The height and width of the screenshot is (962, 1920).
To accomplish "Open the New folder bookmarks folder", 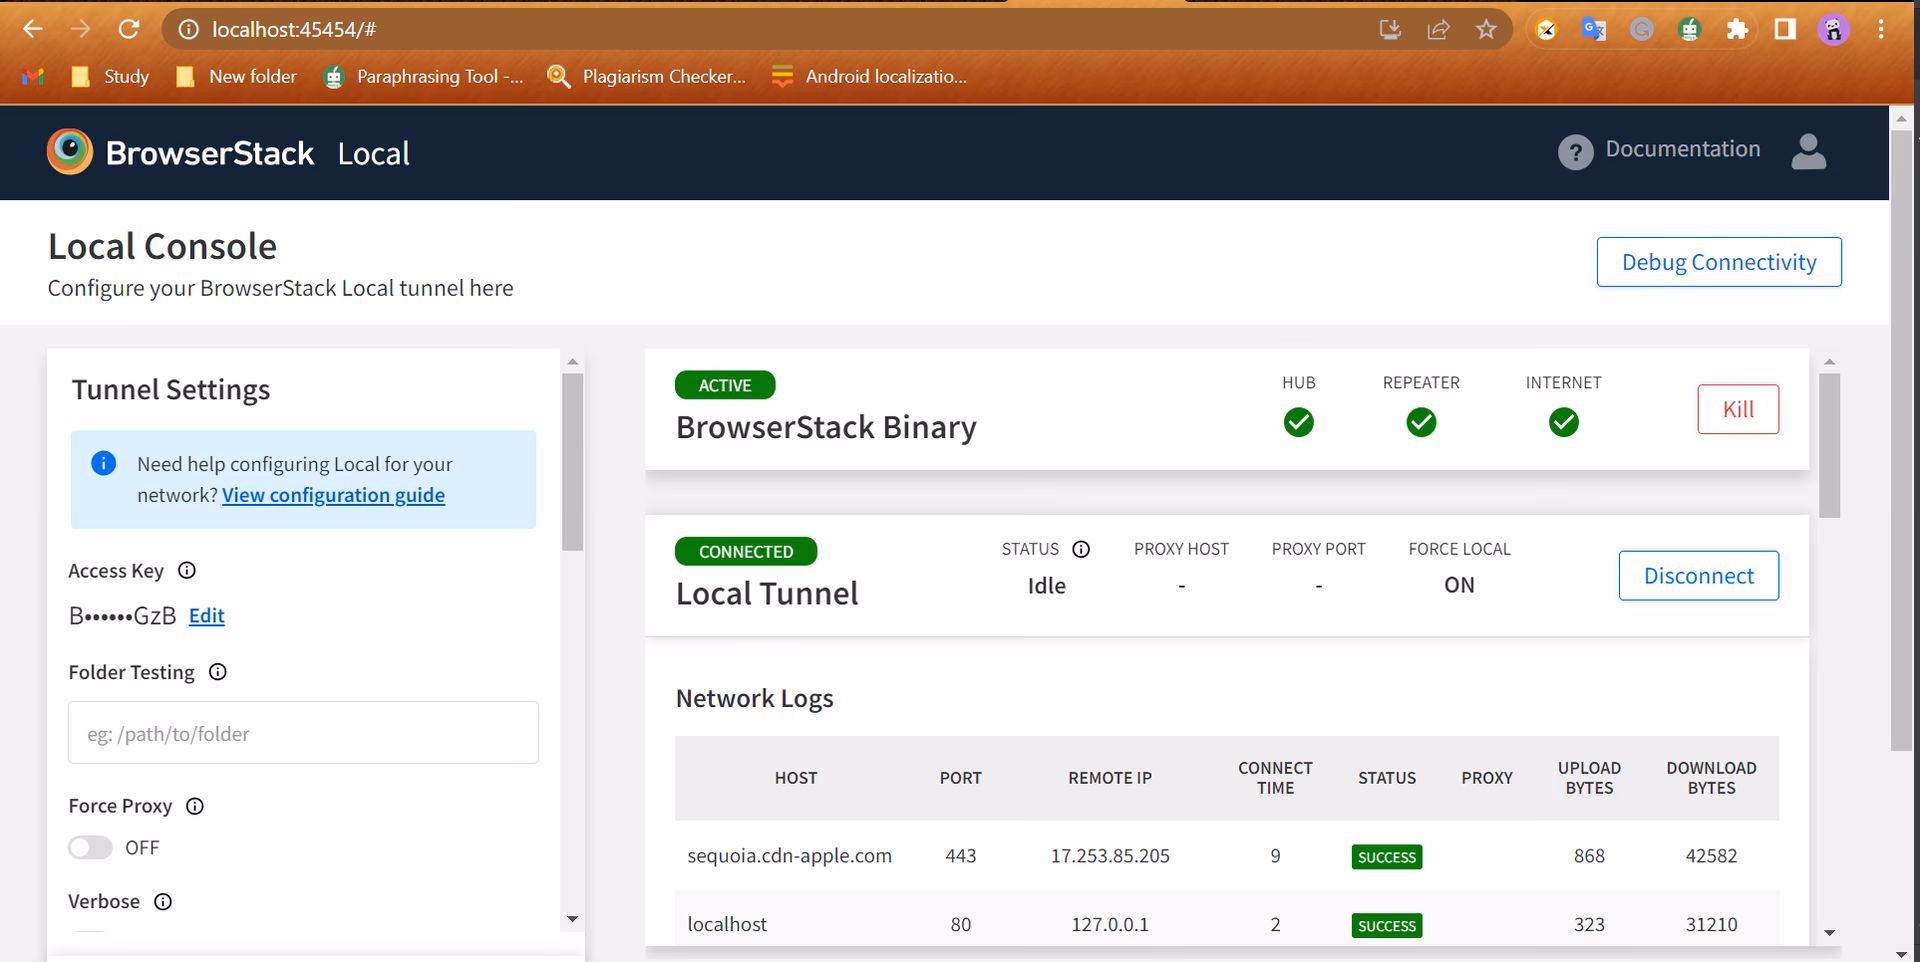I will point(235,76).
